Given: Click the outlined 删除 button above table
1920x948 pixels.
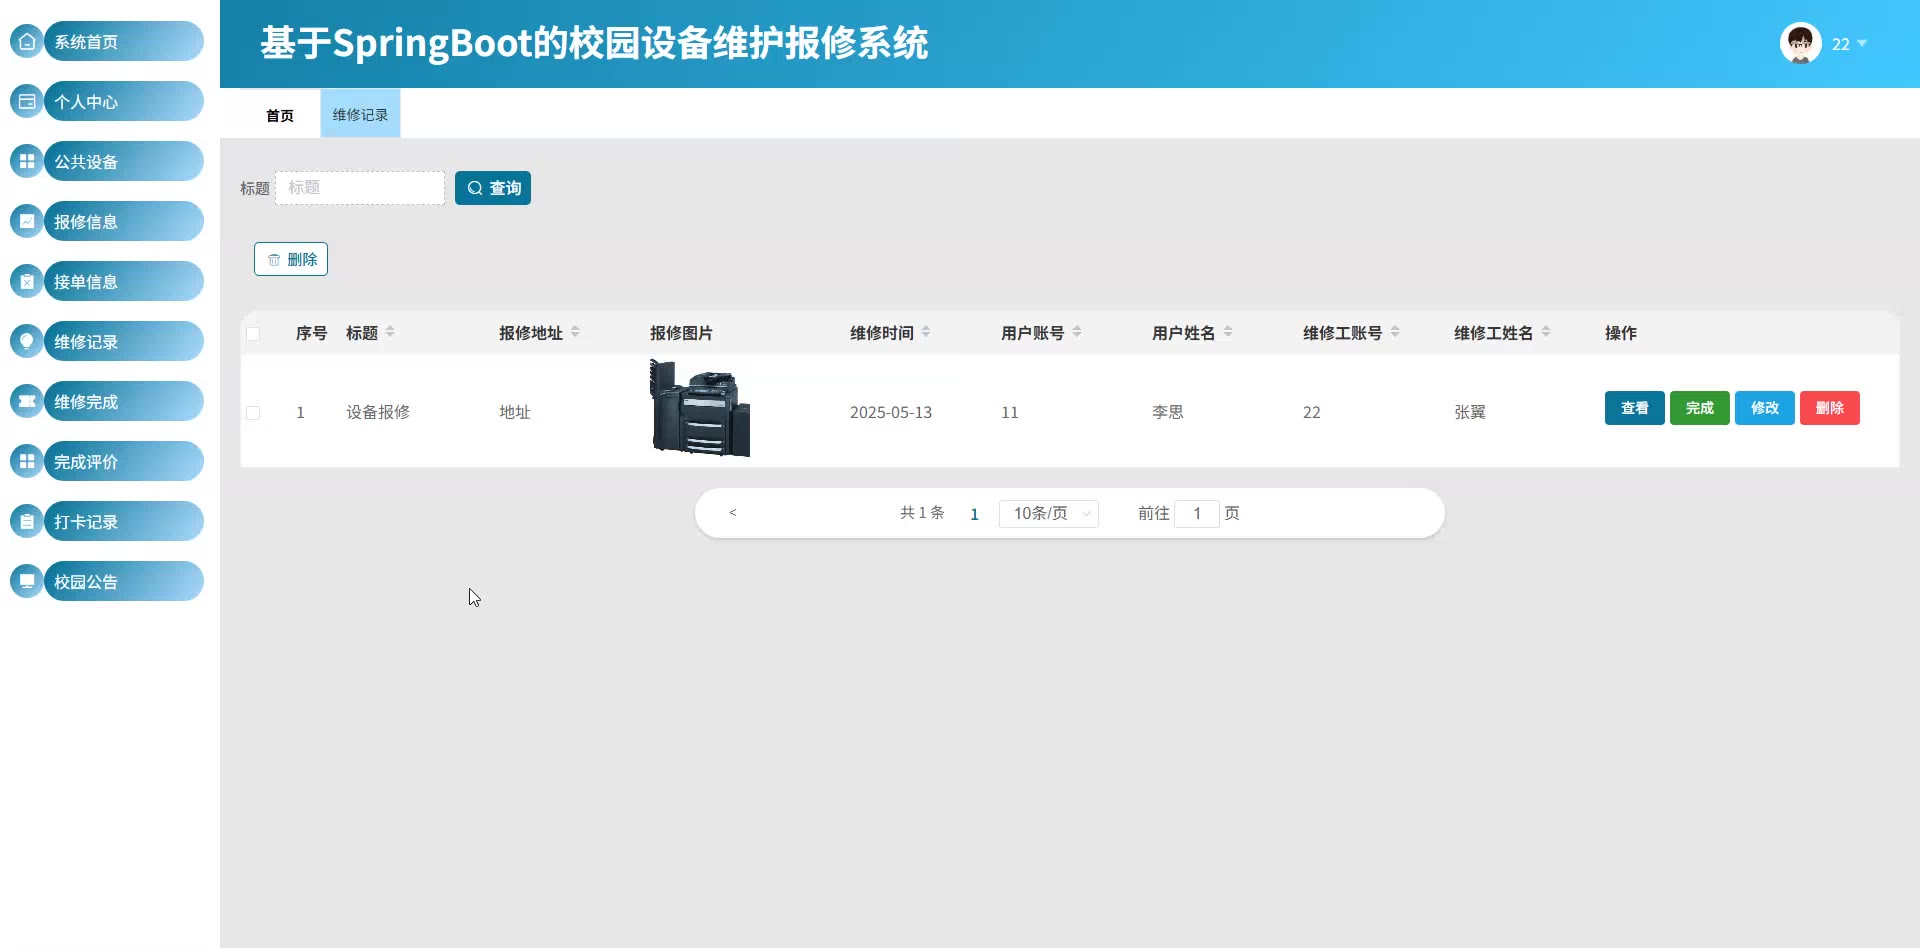Looking at the screenshot, I should pyautogui.click(x=291, y=259).
